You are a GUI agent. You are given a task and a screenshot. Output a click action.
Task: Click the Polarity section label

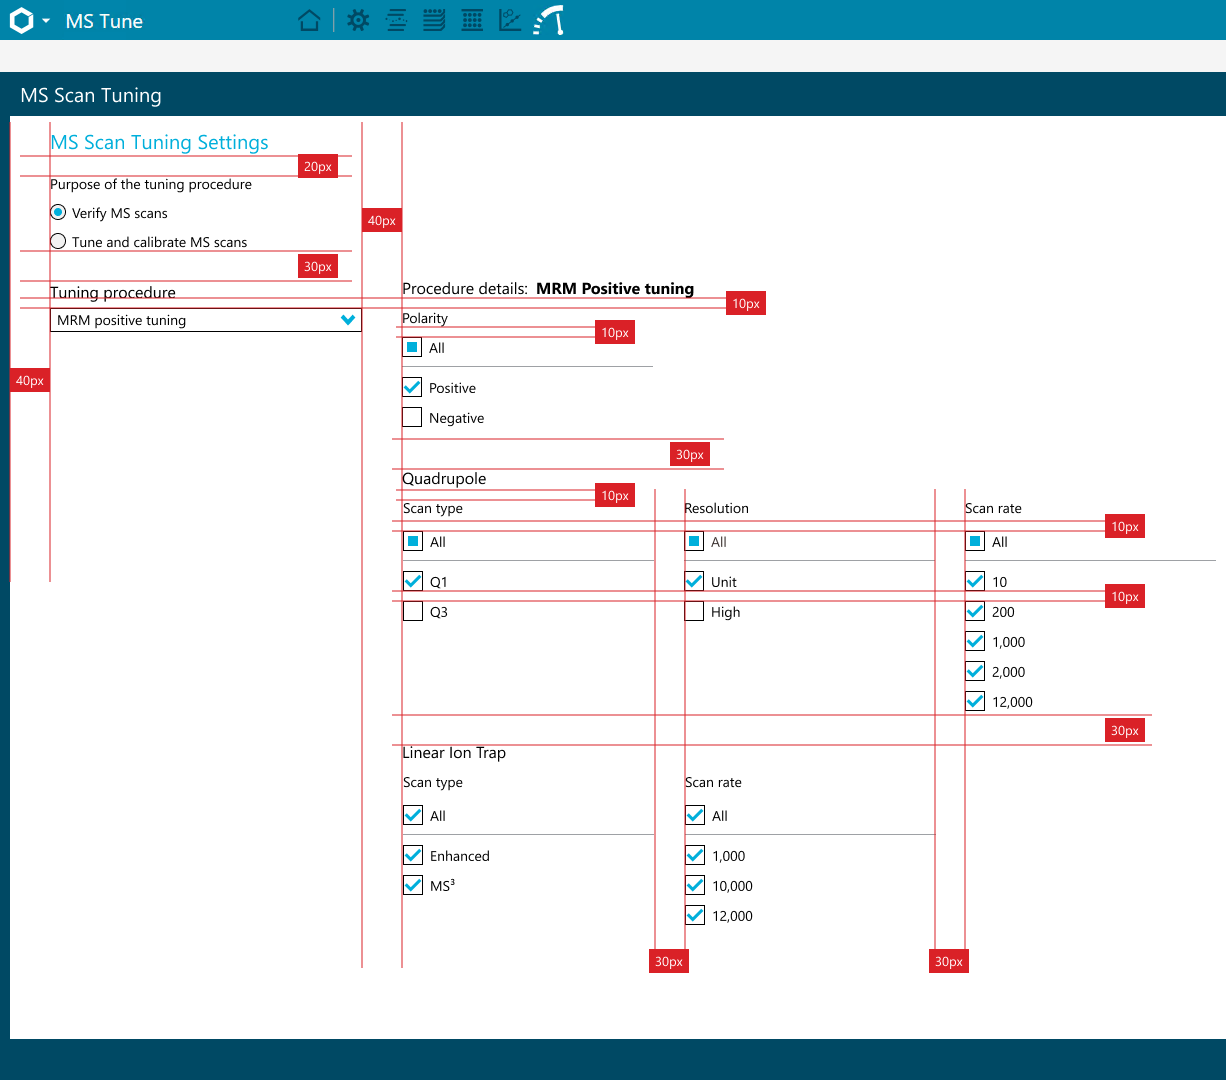pos(425,318)
